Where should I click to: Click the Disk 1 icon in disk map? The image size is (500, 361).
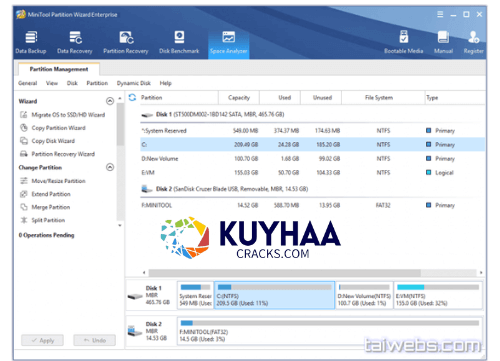point(135,296)
